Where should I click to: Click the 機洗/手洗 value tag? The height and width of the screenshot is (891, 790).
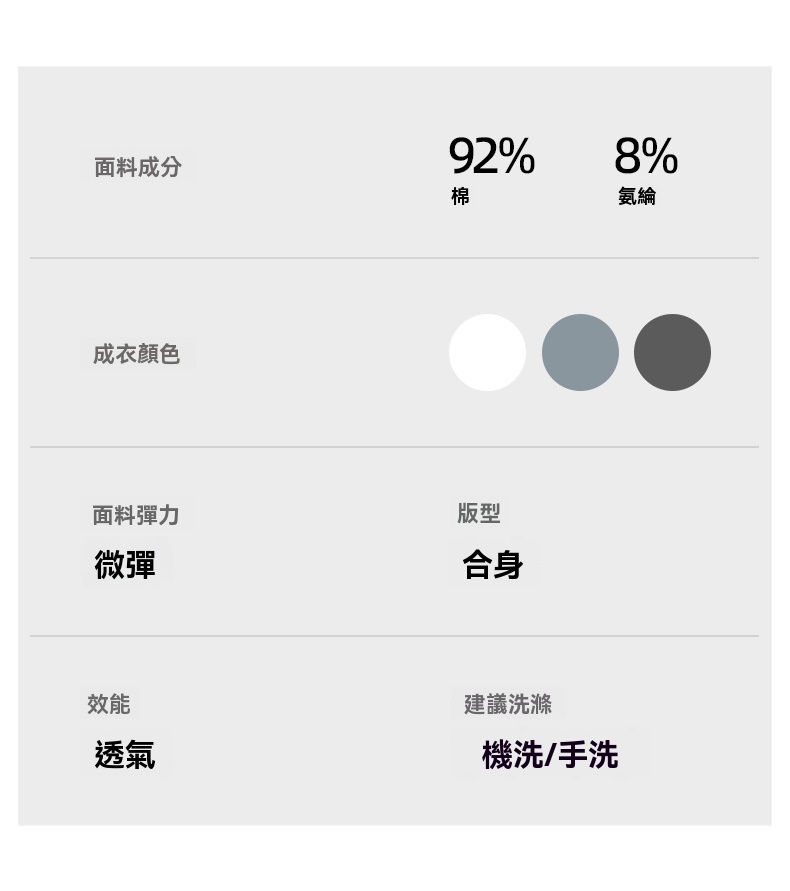[550, 755]
